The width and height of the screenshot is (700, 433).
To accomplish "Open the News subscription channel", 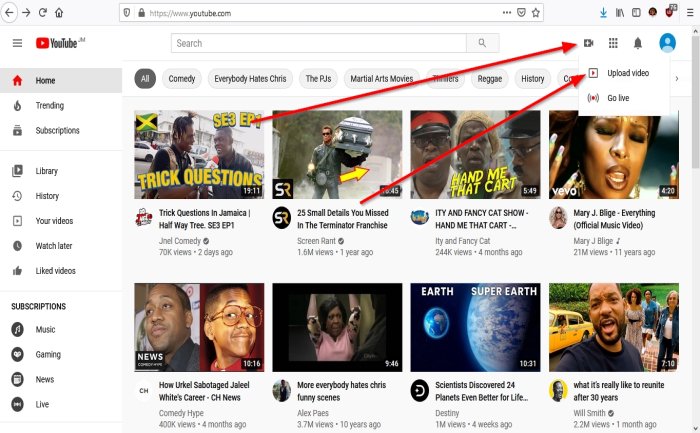I will coord(61,379).
